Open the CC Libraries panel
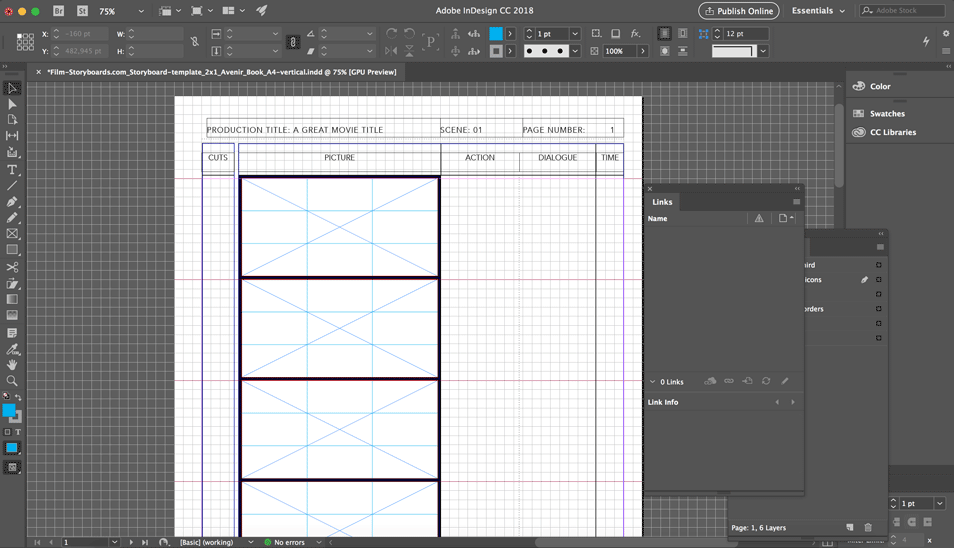 pos(893,132)
